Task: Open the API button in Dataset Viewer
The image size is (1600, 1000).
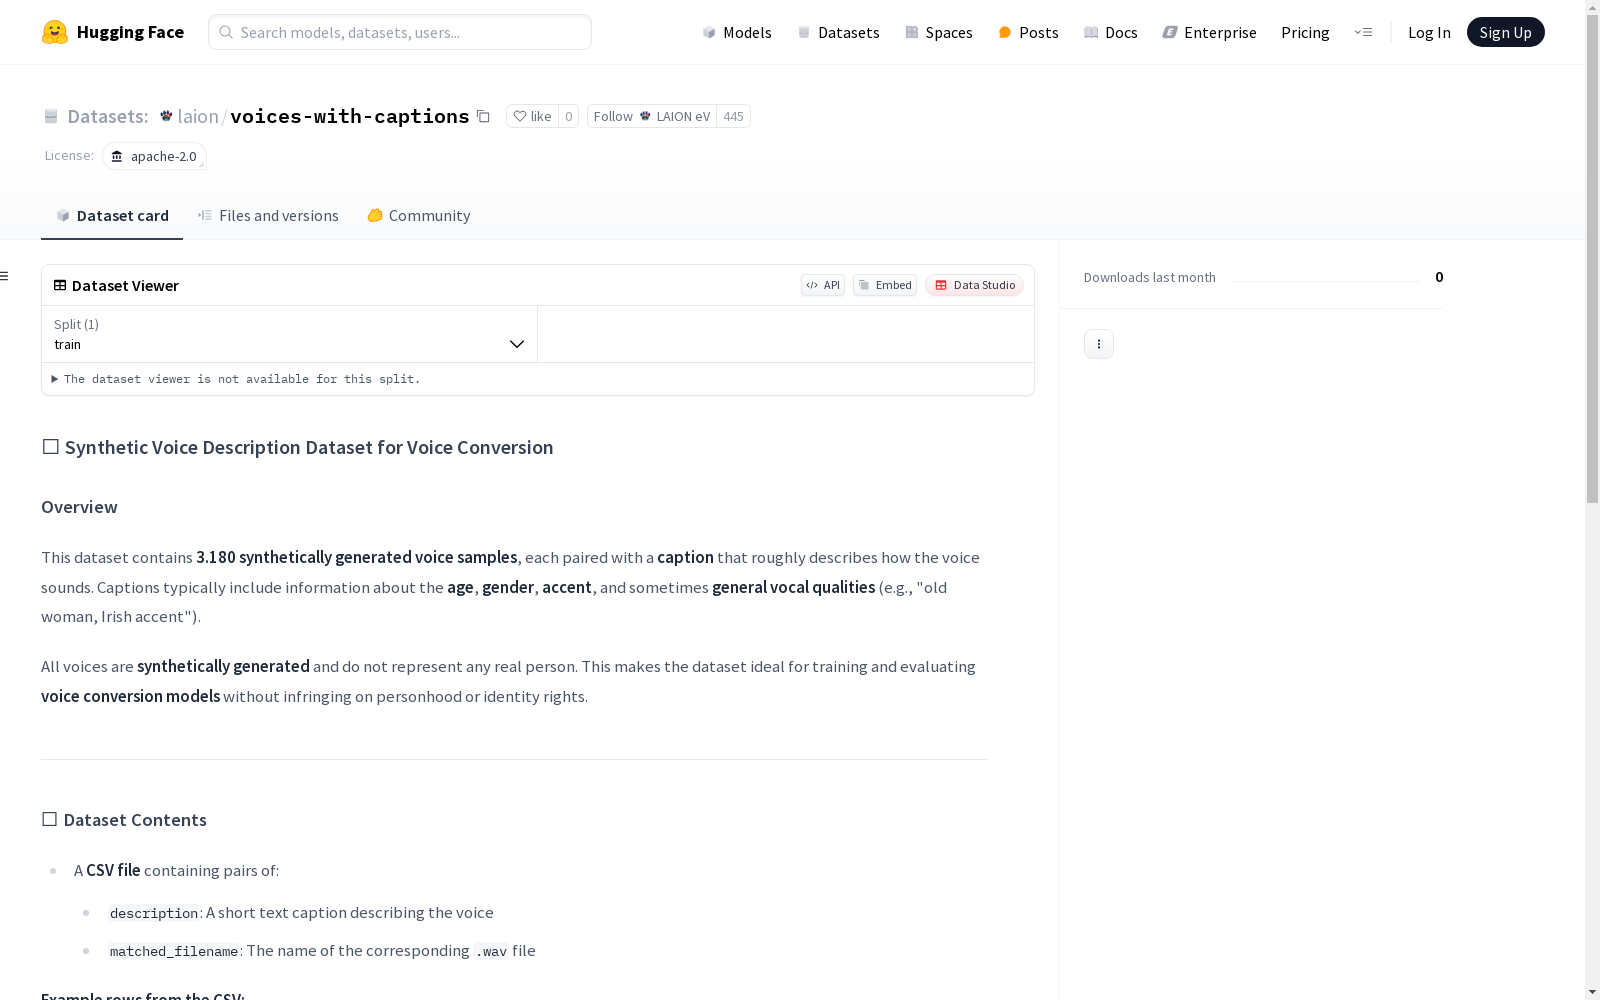Action: click(823, 285)
